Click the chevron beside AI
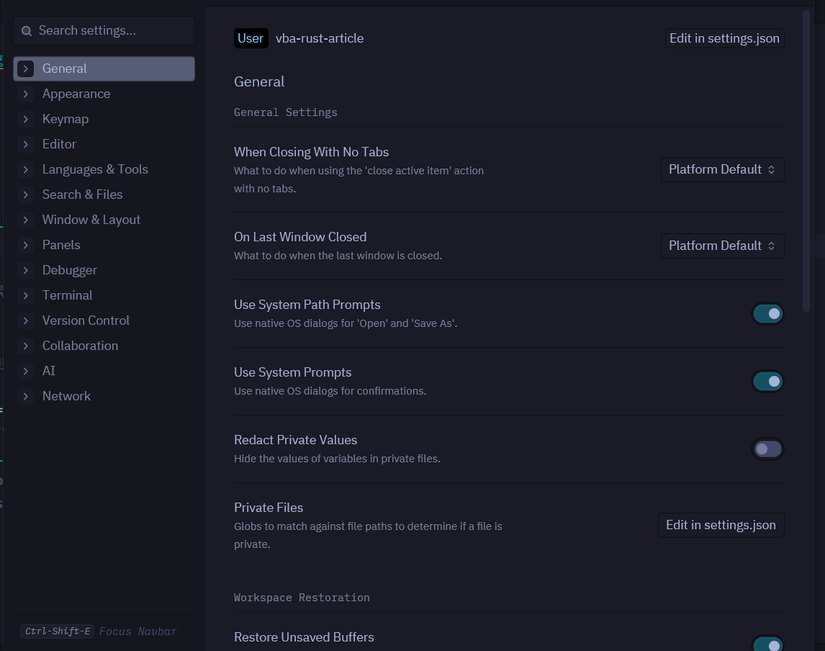This screenshot has width=825, height=651. (26, 371)
